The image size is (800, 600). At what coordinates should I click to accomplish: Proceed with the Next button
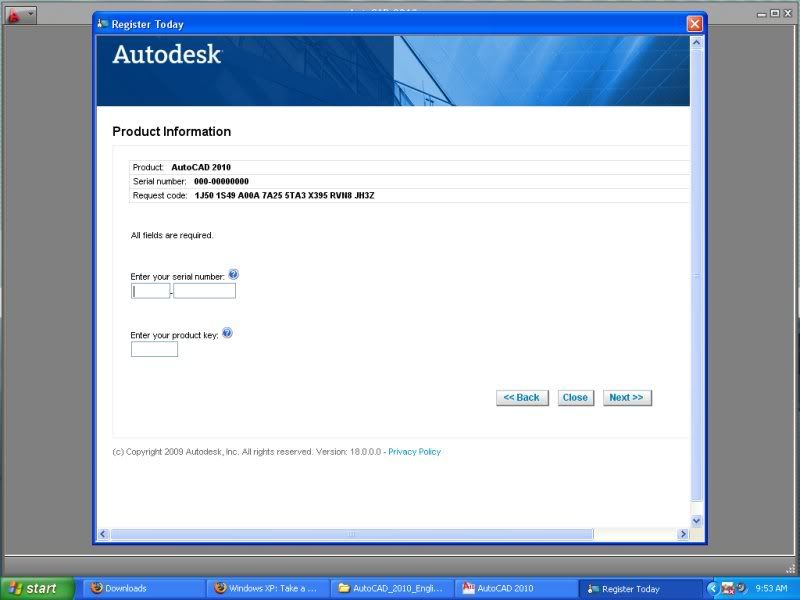pyautogui.click(x=627, y=398)
